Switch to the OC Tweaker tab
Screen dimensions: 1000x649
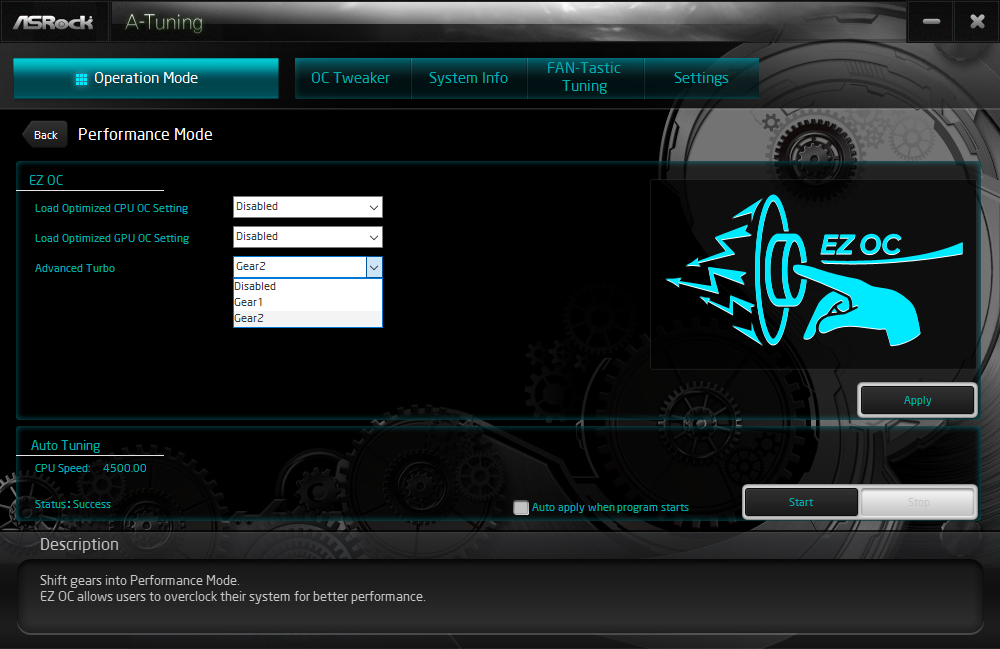pyautogui.click(x=353, y=77)
